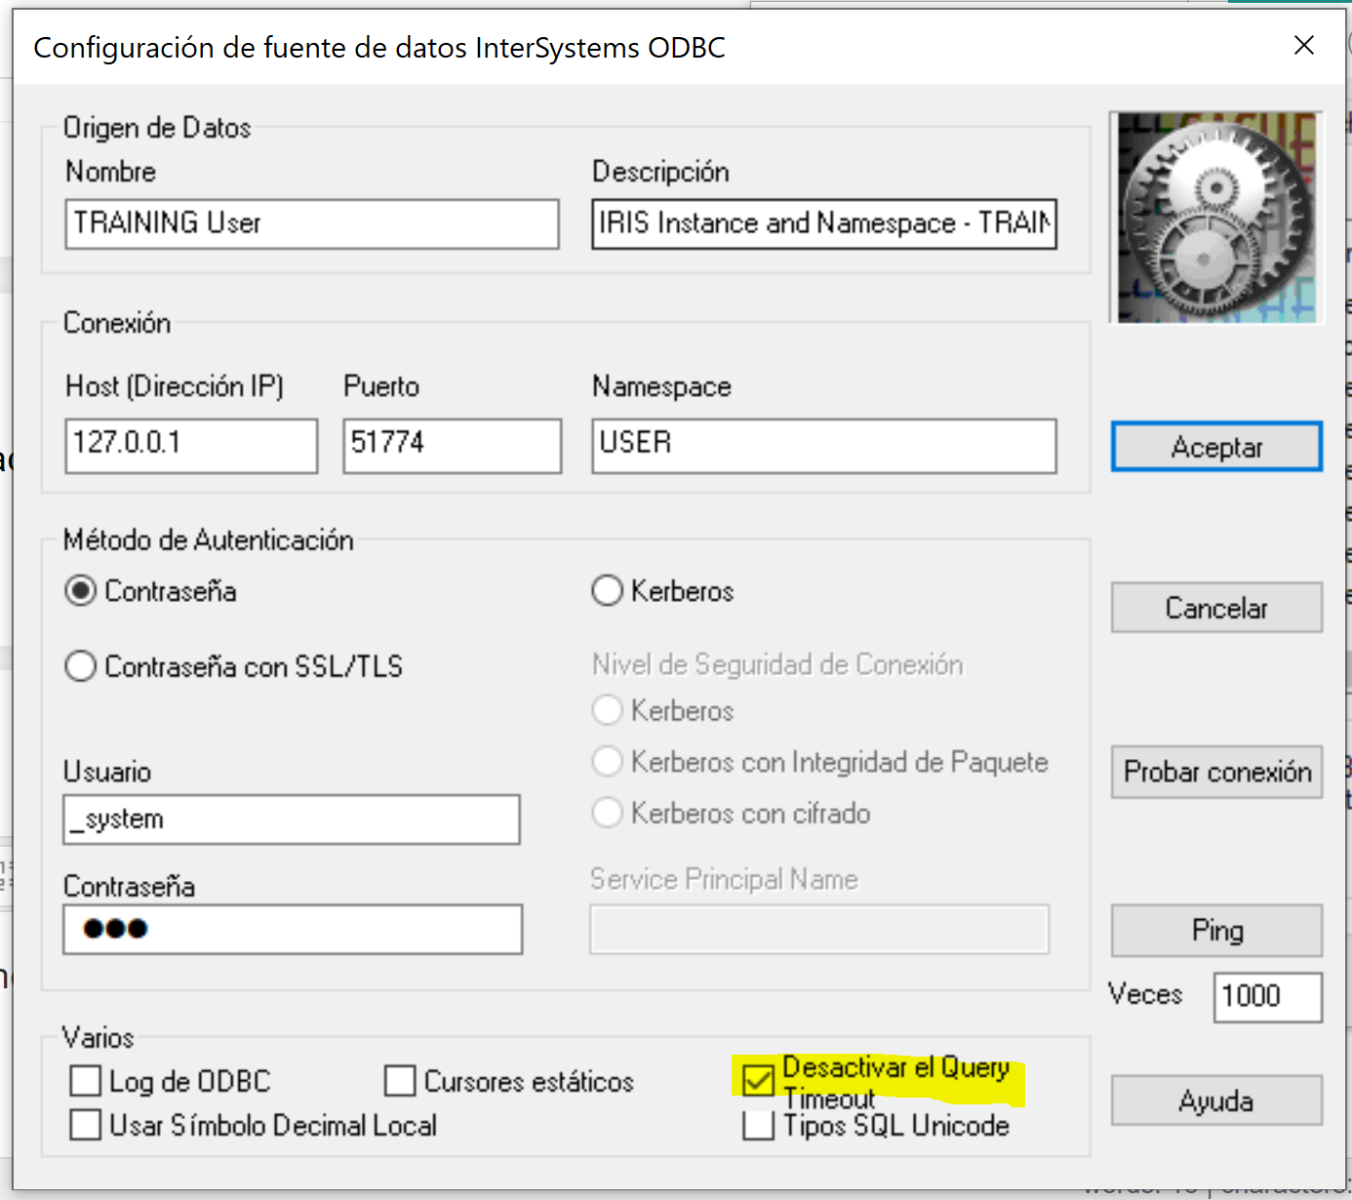Check Usar Símbolo Decimal Local
Screen dimensions: 1352x1200
coord(86,1125)
